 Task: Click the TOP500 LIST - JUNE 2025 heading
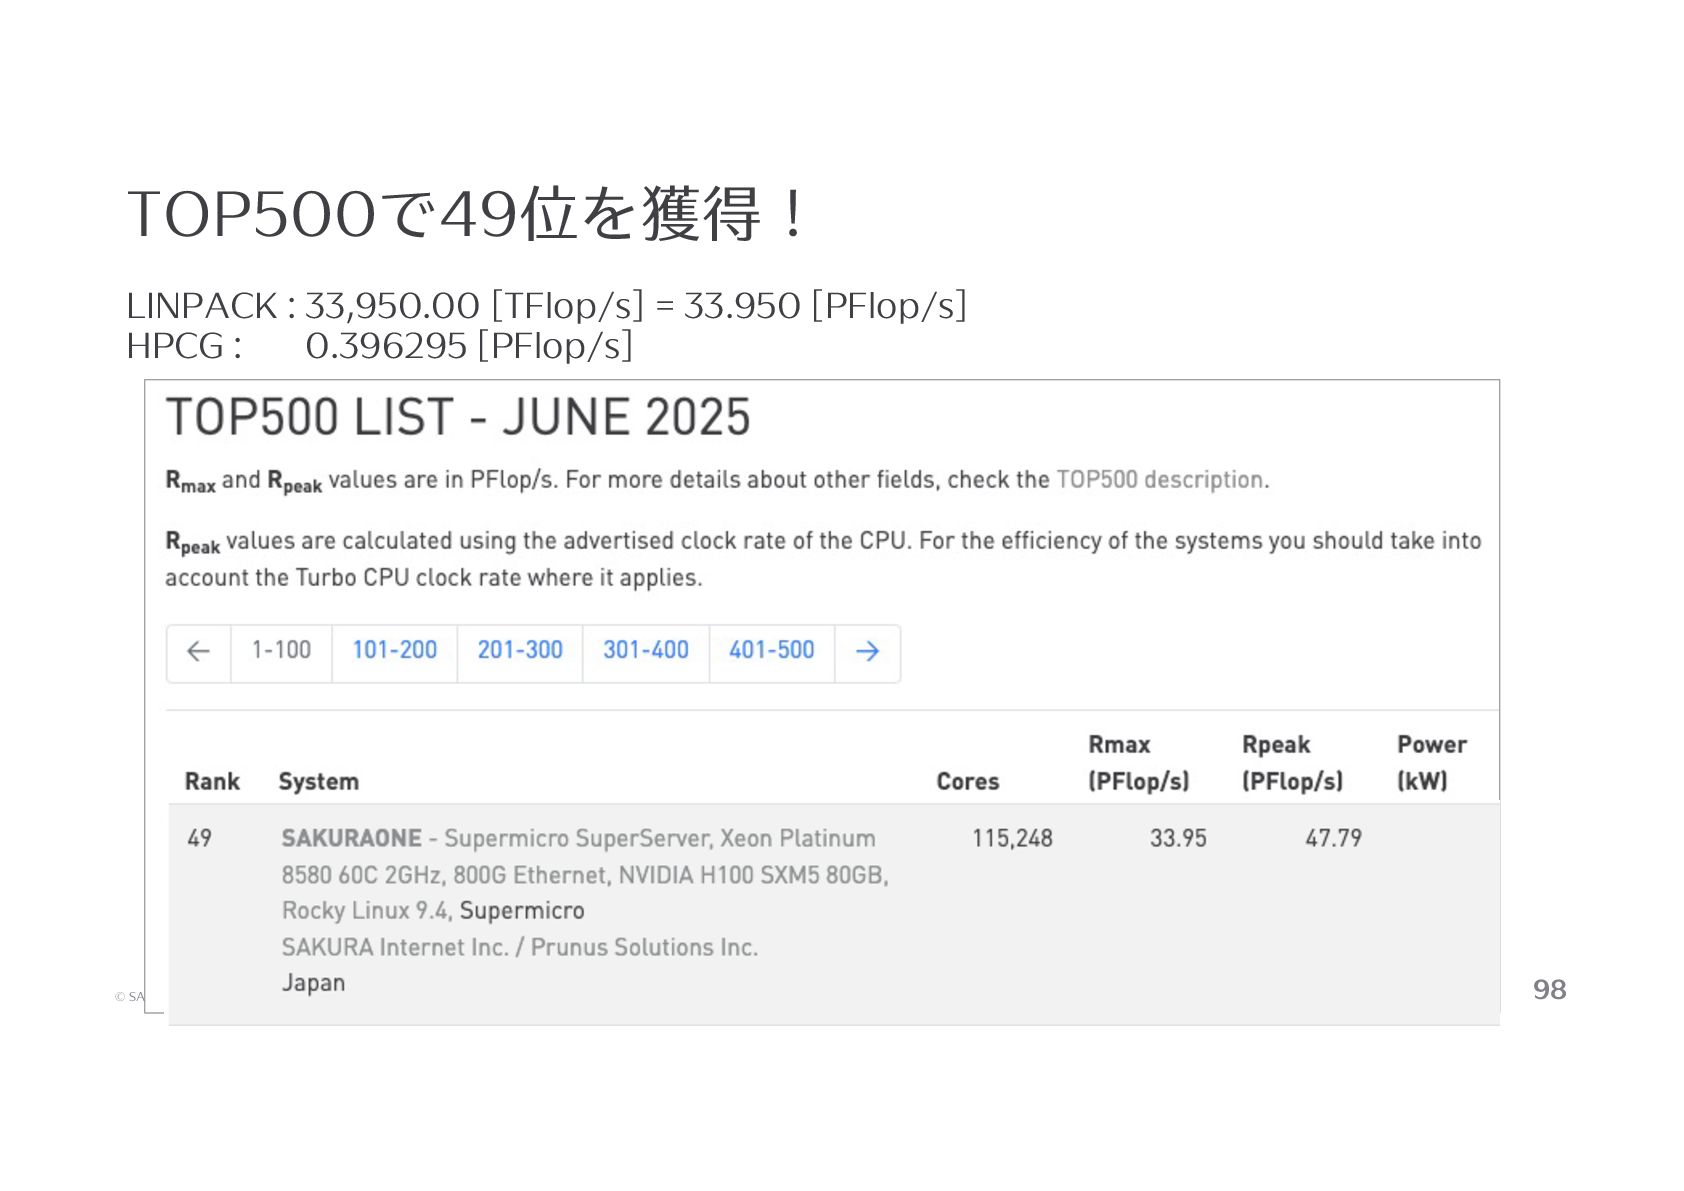coord(458,417)
